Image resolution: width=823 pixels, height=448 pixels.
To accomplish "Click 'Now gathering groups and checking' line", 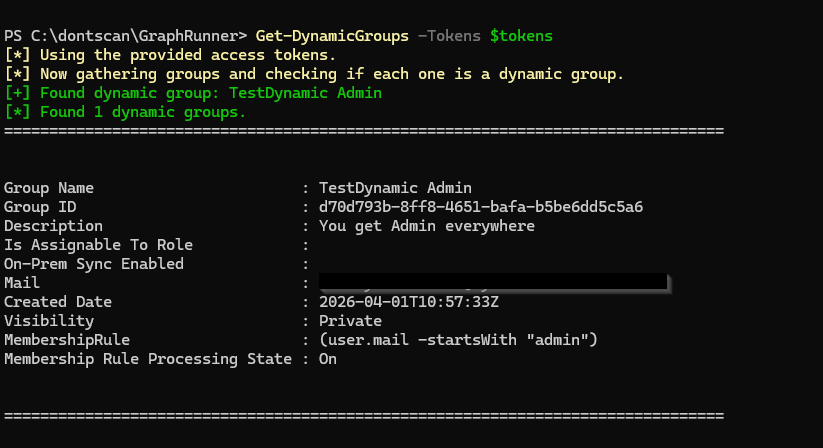I will pyautogui.click(x=314, y=74).
